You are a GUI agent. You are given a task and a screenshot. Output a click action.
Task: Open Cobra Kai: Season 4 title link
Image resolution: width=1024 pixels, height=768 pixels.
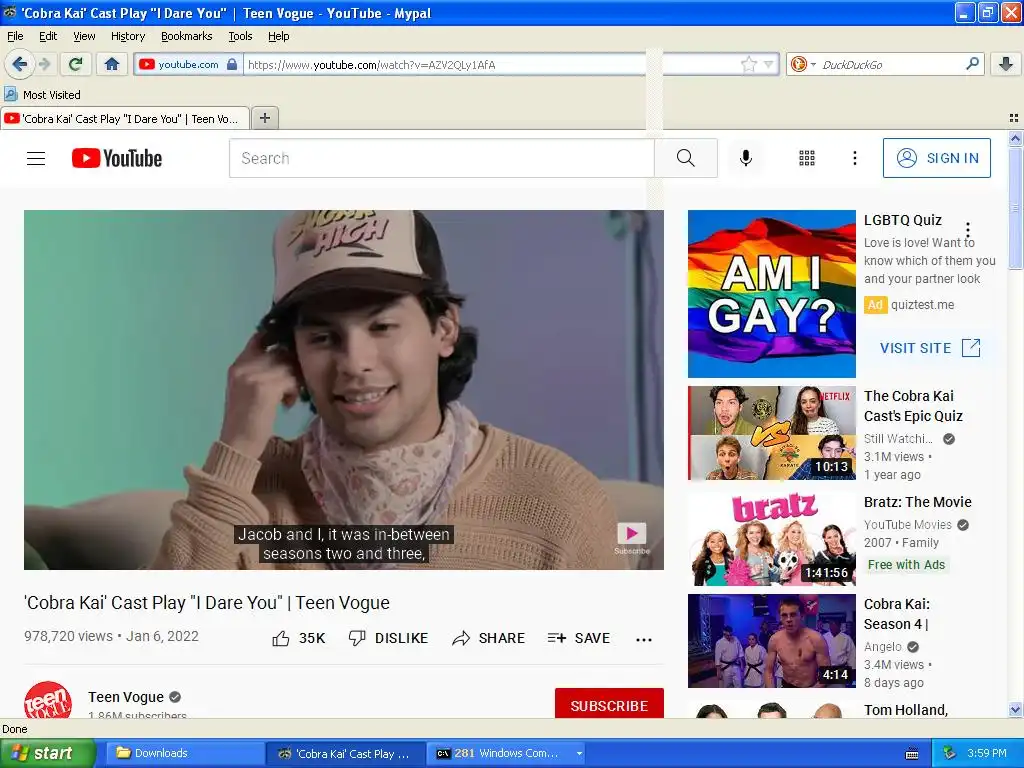coord(897,614)
